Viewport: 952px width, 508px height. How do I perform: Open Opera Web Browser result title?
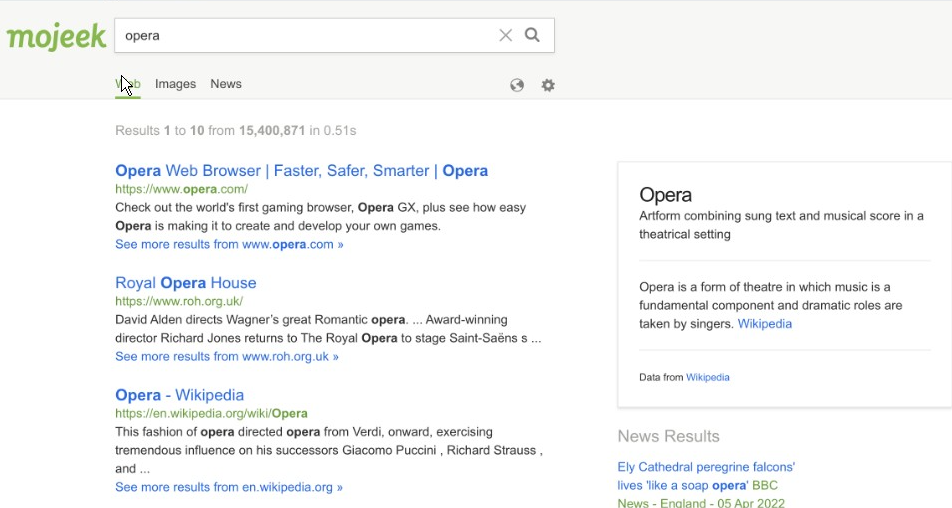302,171
